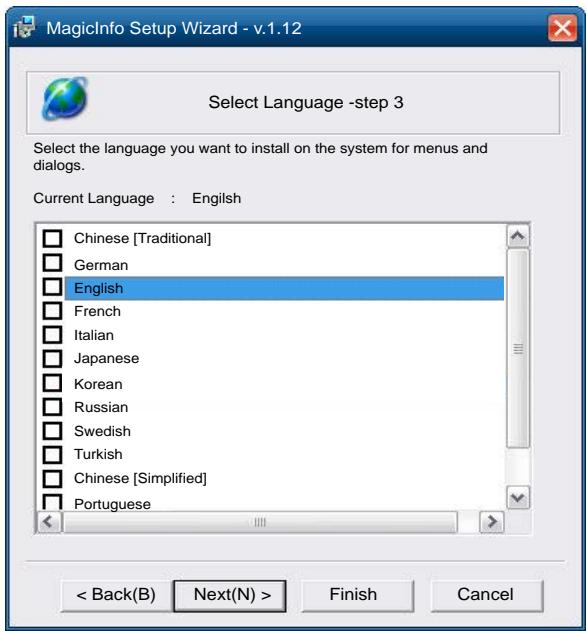The image size is (587, 631).
Task: Close the MagicInfo Setup Wizard window
Action: [x=562, y=28]
